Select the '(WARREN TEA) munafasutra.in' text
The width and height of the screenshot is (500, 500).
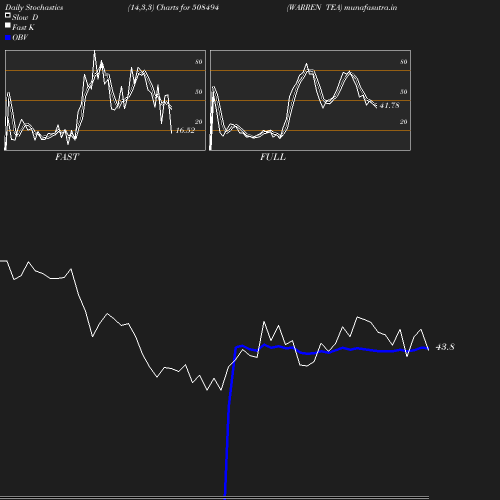click(342, 7)
